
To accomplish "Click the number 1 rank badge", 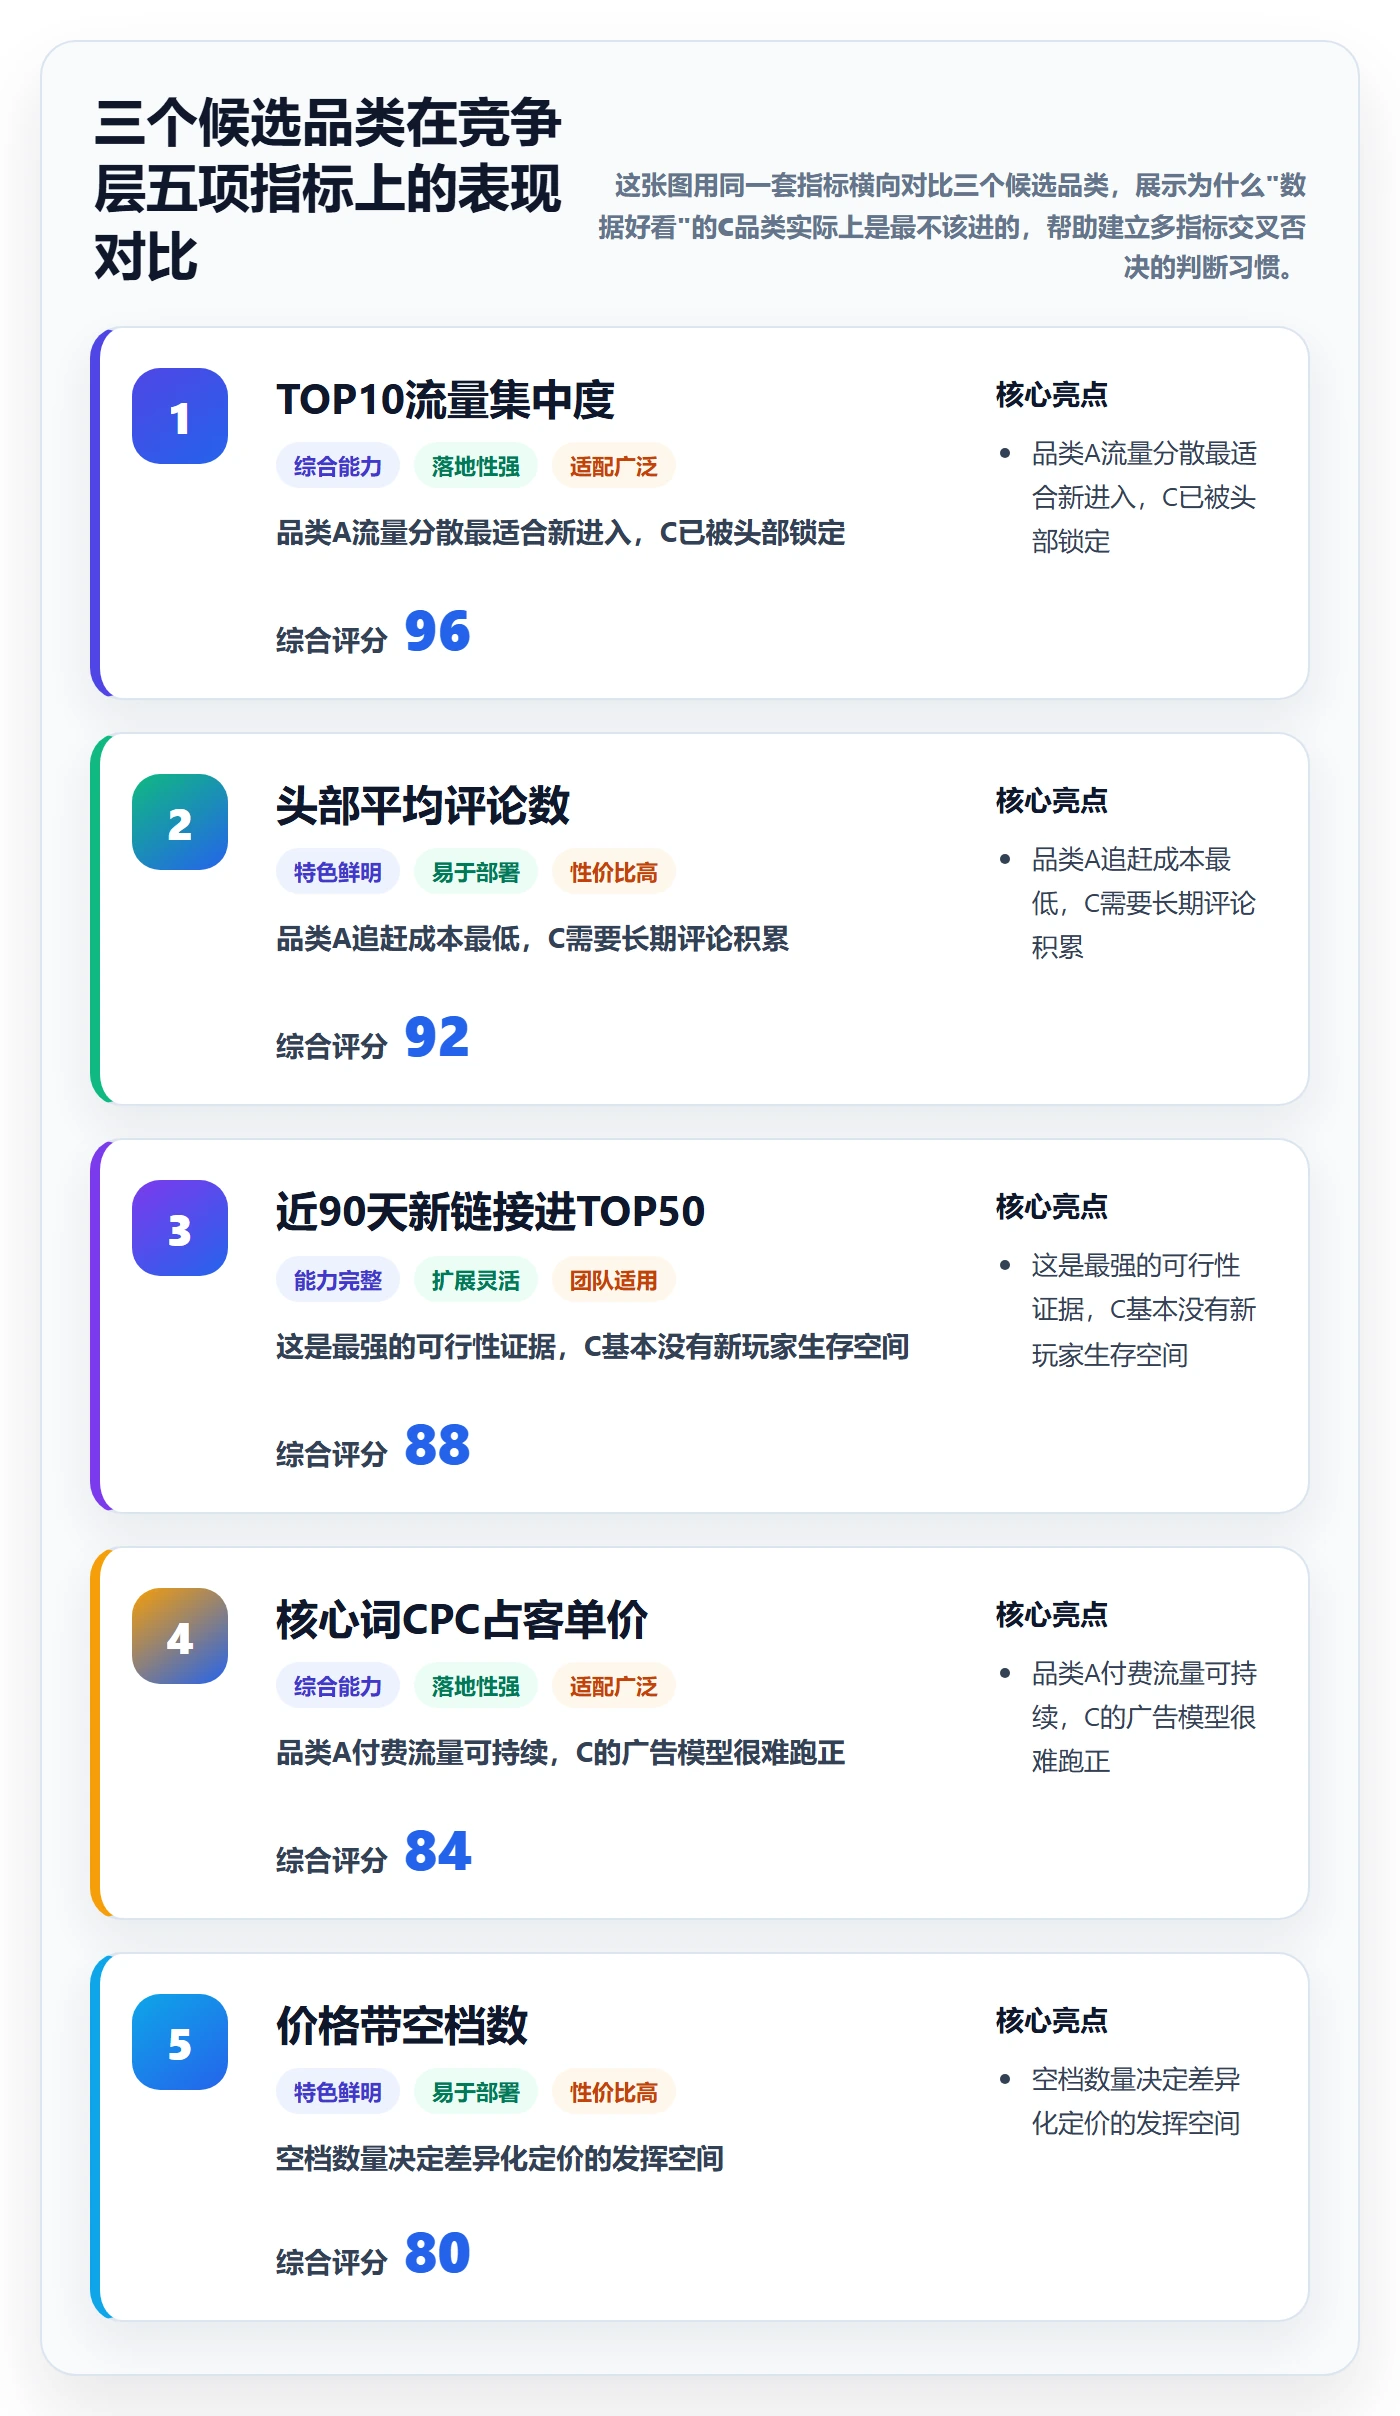I will point(180,416).
